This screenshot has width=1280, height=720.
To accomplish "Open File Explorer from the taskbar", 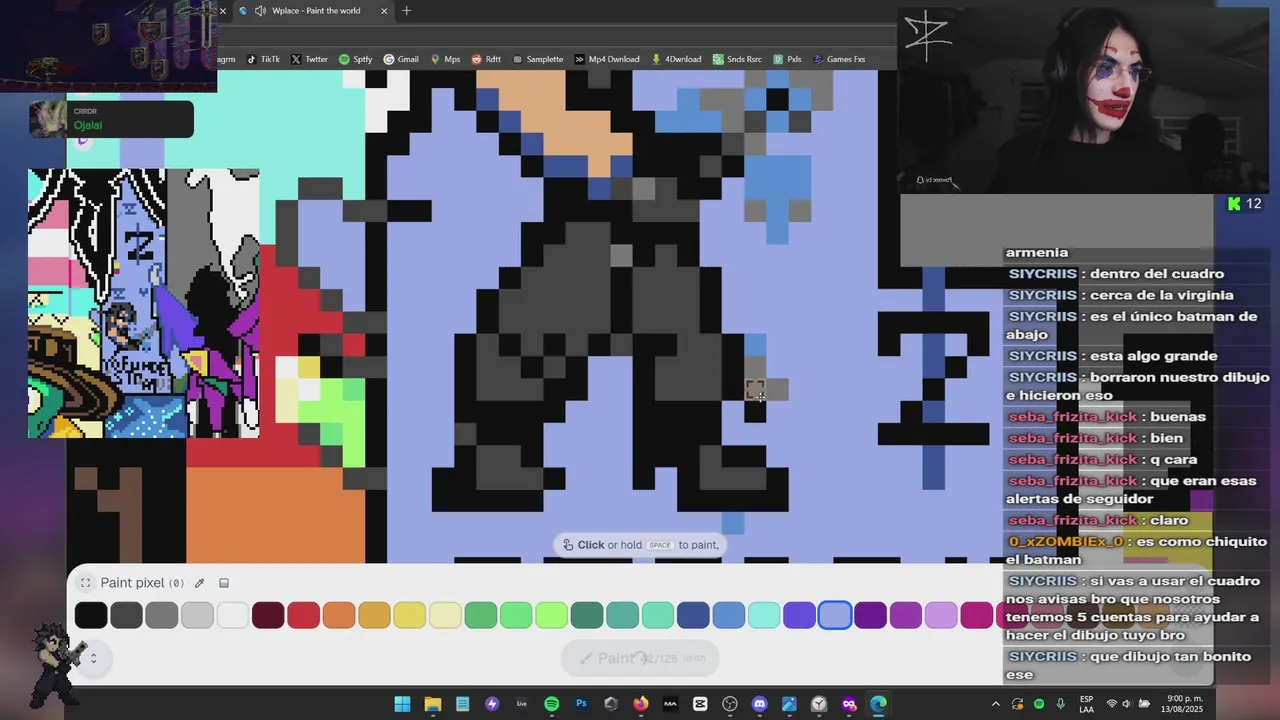I will click(x=432, y=704).
